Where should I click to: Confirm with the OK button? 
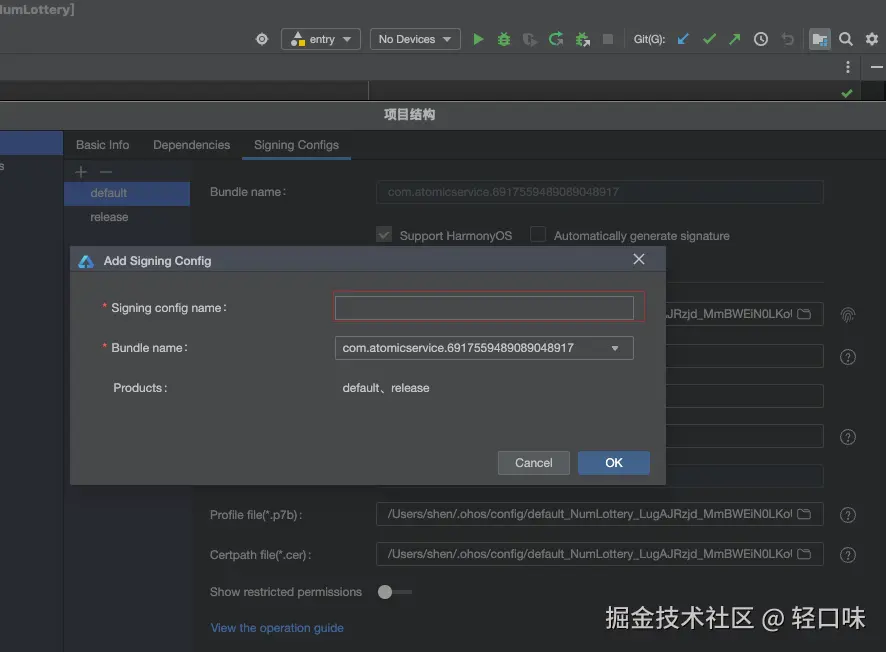614,463
